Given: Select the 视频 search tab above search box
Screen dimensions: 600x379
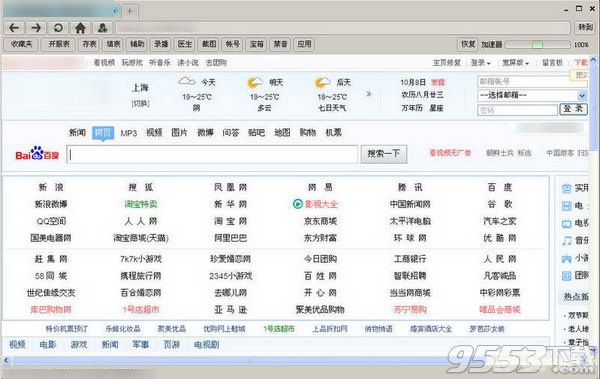Looking at the screenshot, I should (154, 132).
